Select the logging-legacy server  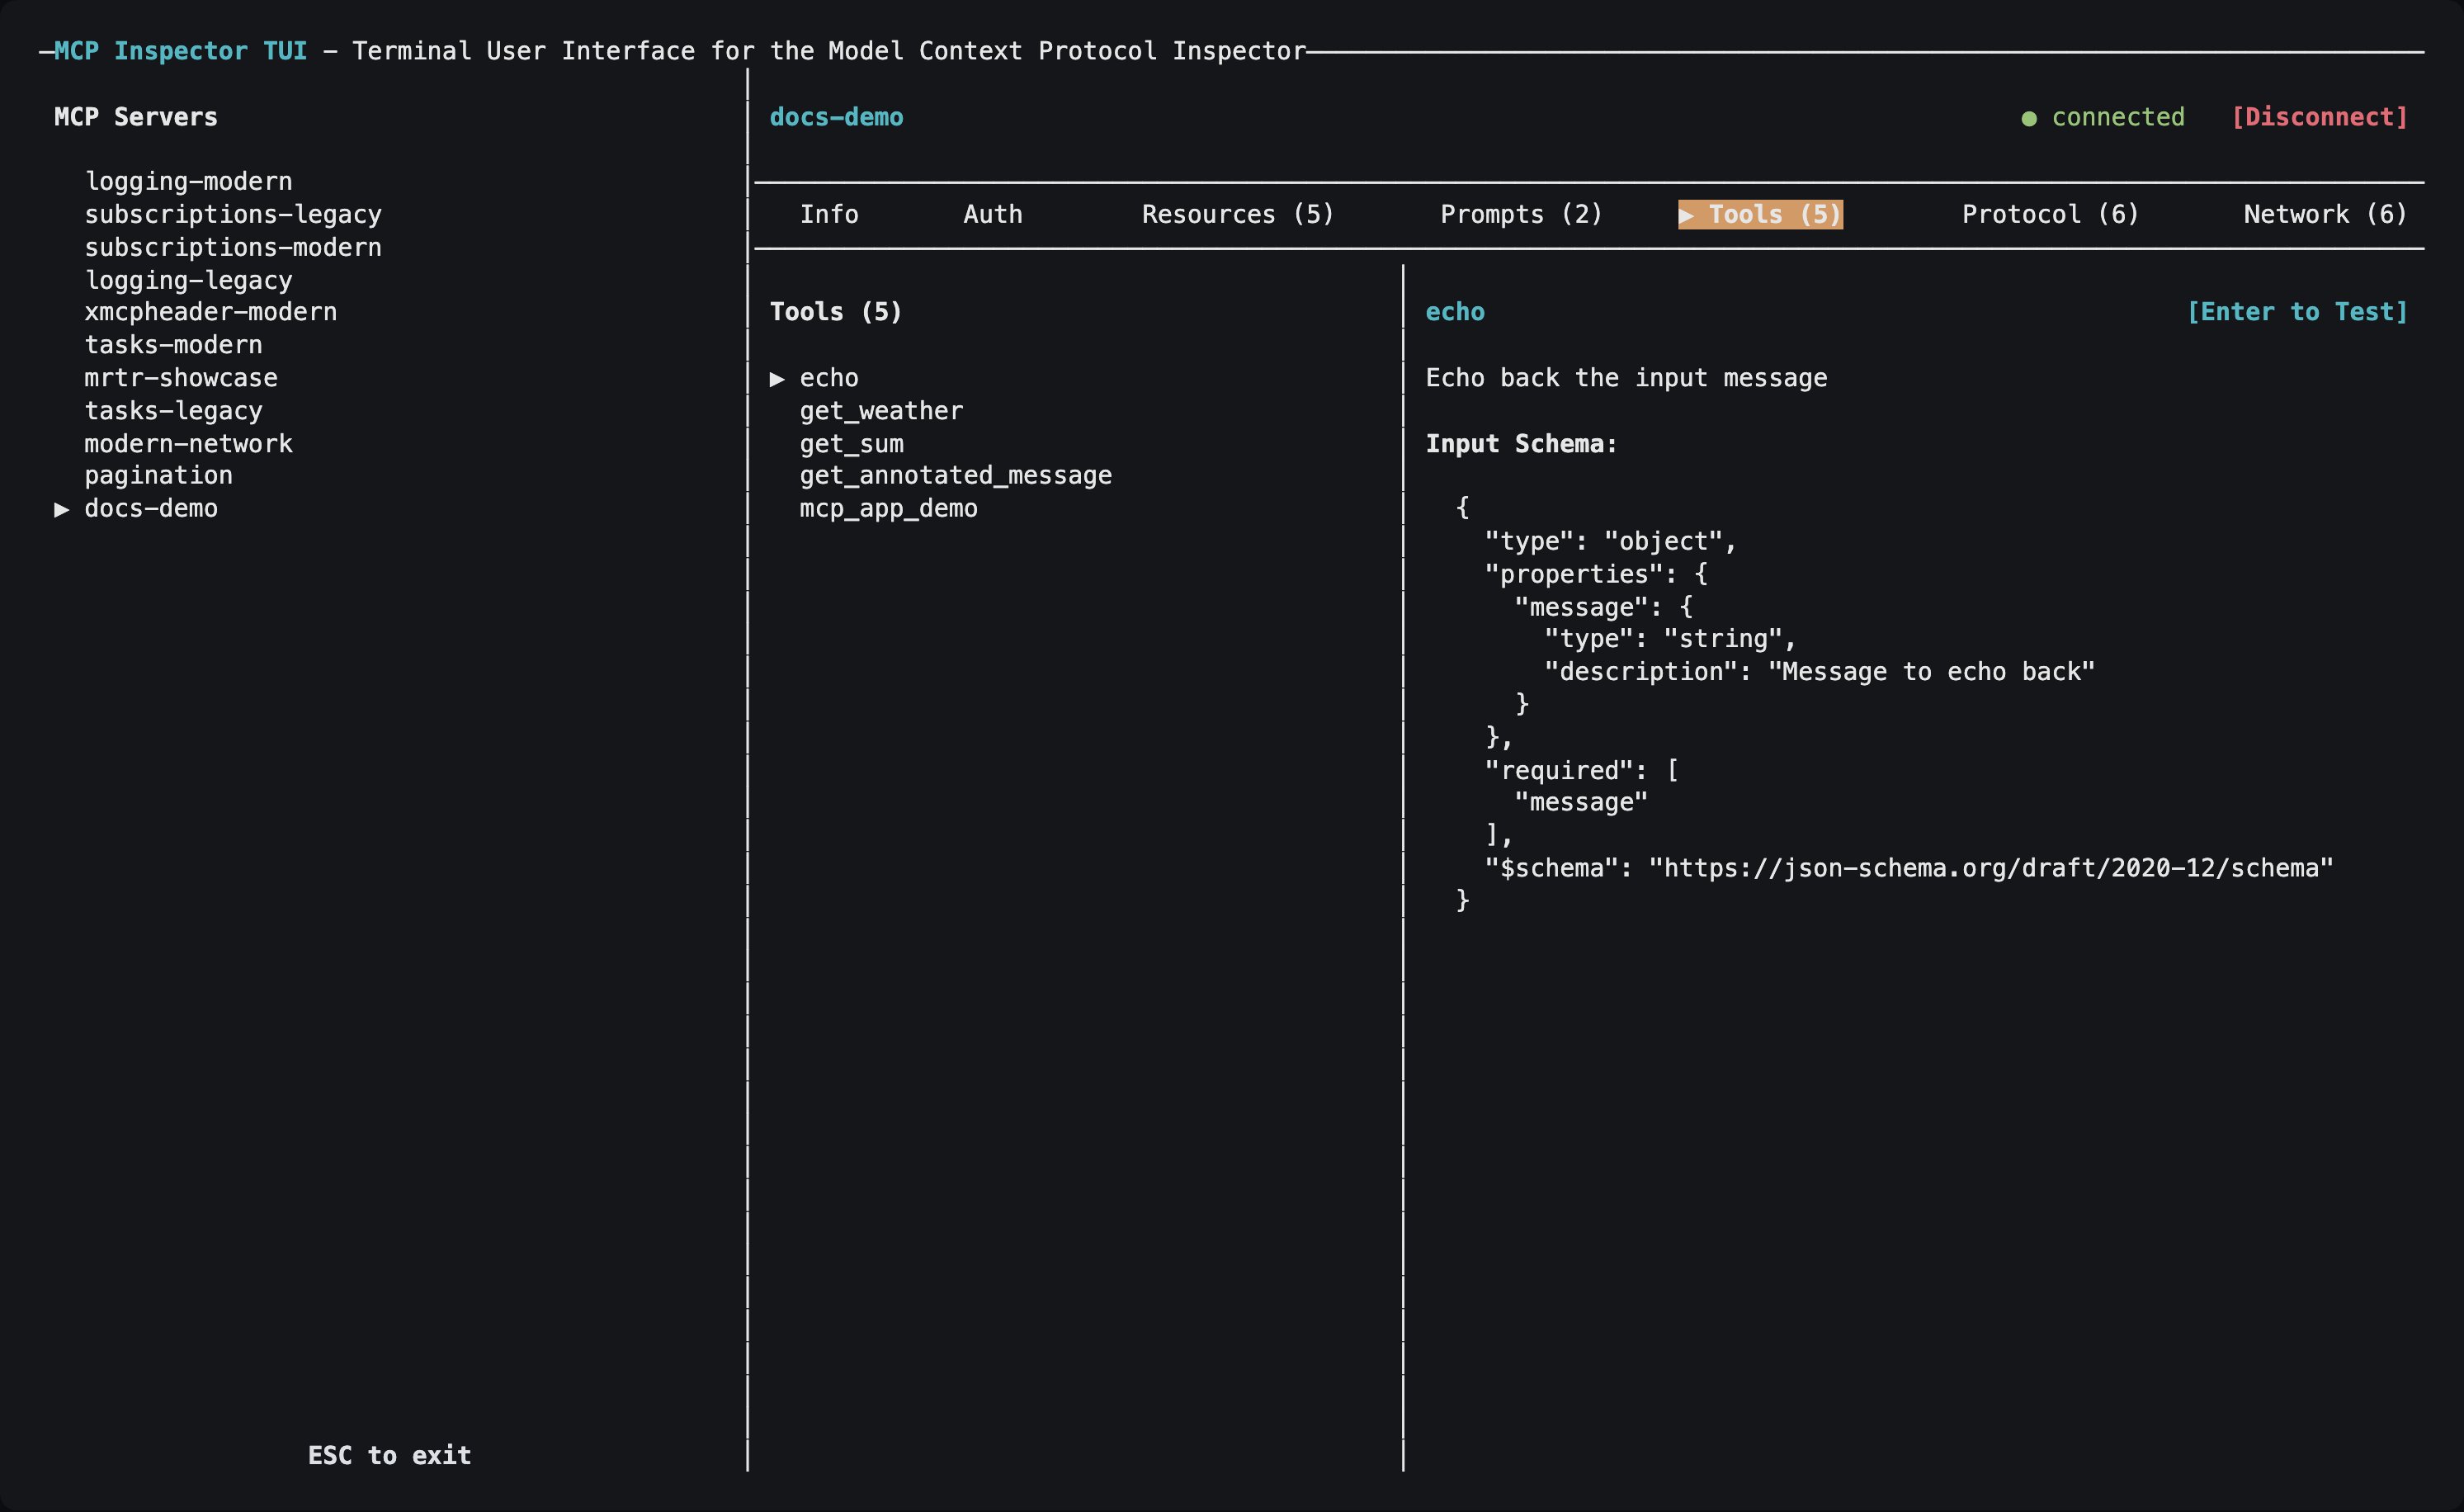pos(188,280)
